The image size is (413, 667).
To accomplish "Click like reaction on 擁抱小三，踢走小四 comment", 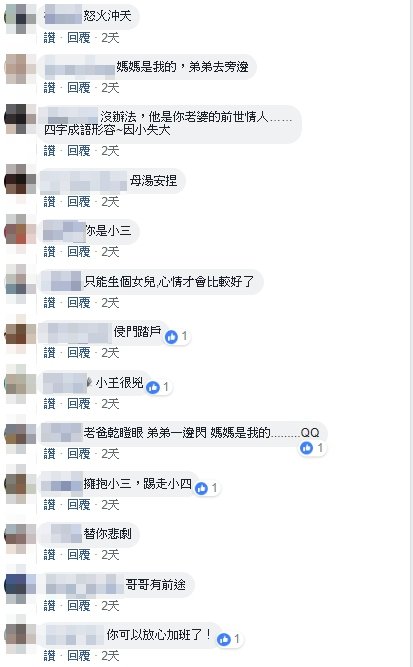I will [201, 488].
